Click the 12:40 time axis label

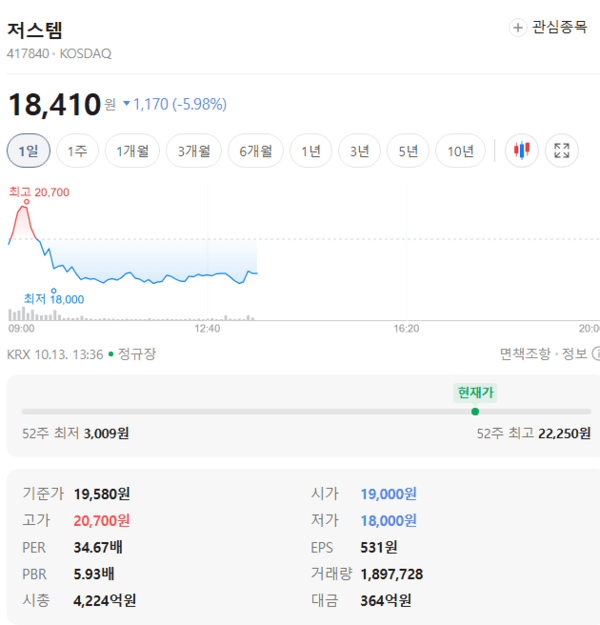(x=207, y=328)
